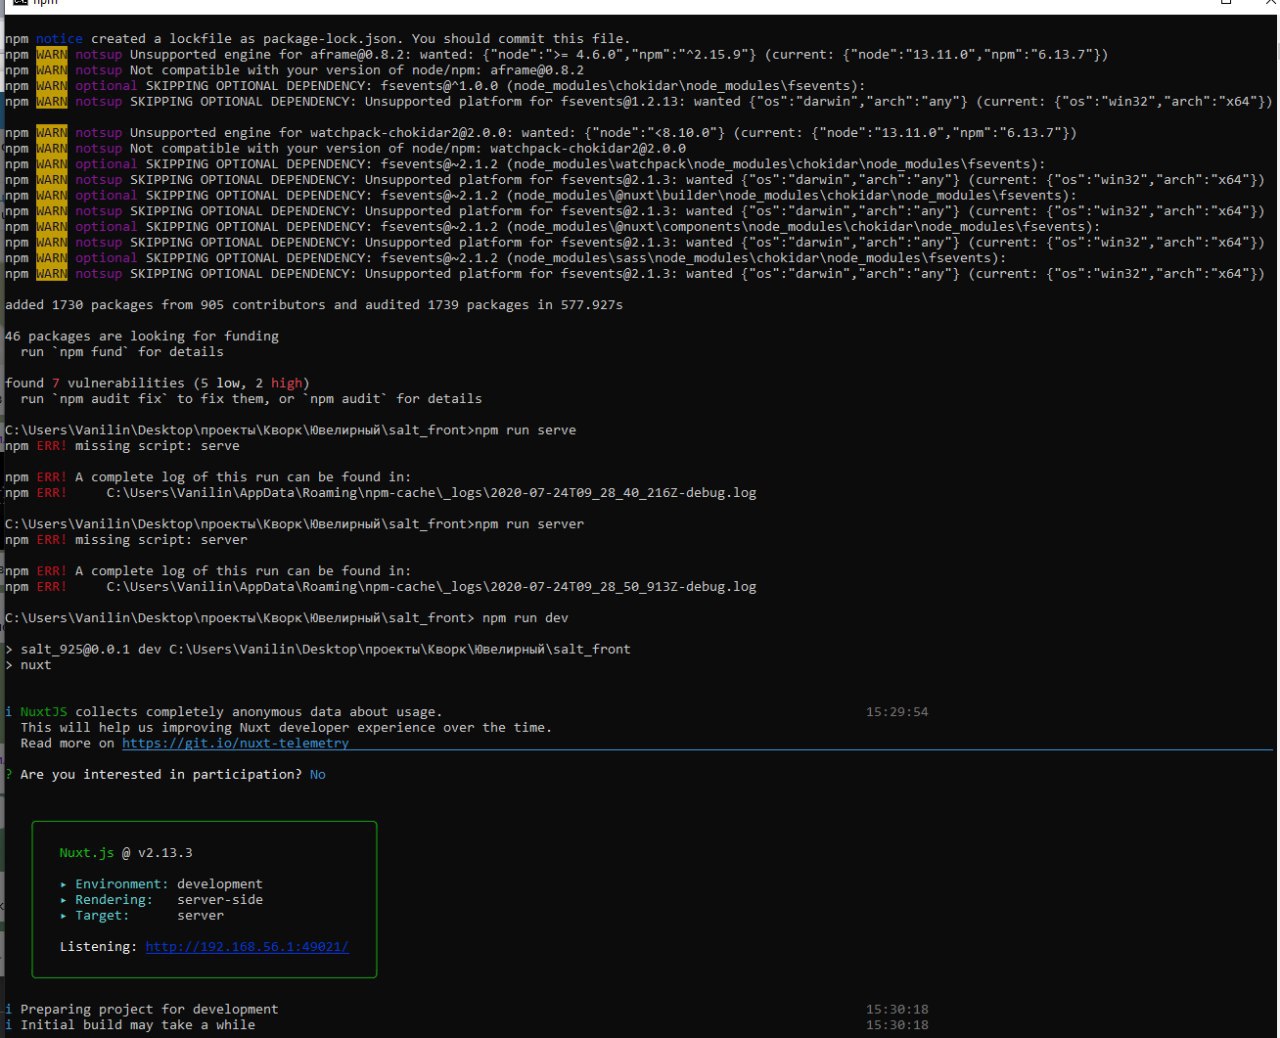Click 'Not compatible ... watchpack-chokidar2@2.0.0' line
The width and height of the screenshot is (1280, 1038).
point(345,148)
